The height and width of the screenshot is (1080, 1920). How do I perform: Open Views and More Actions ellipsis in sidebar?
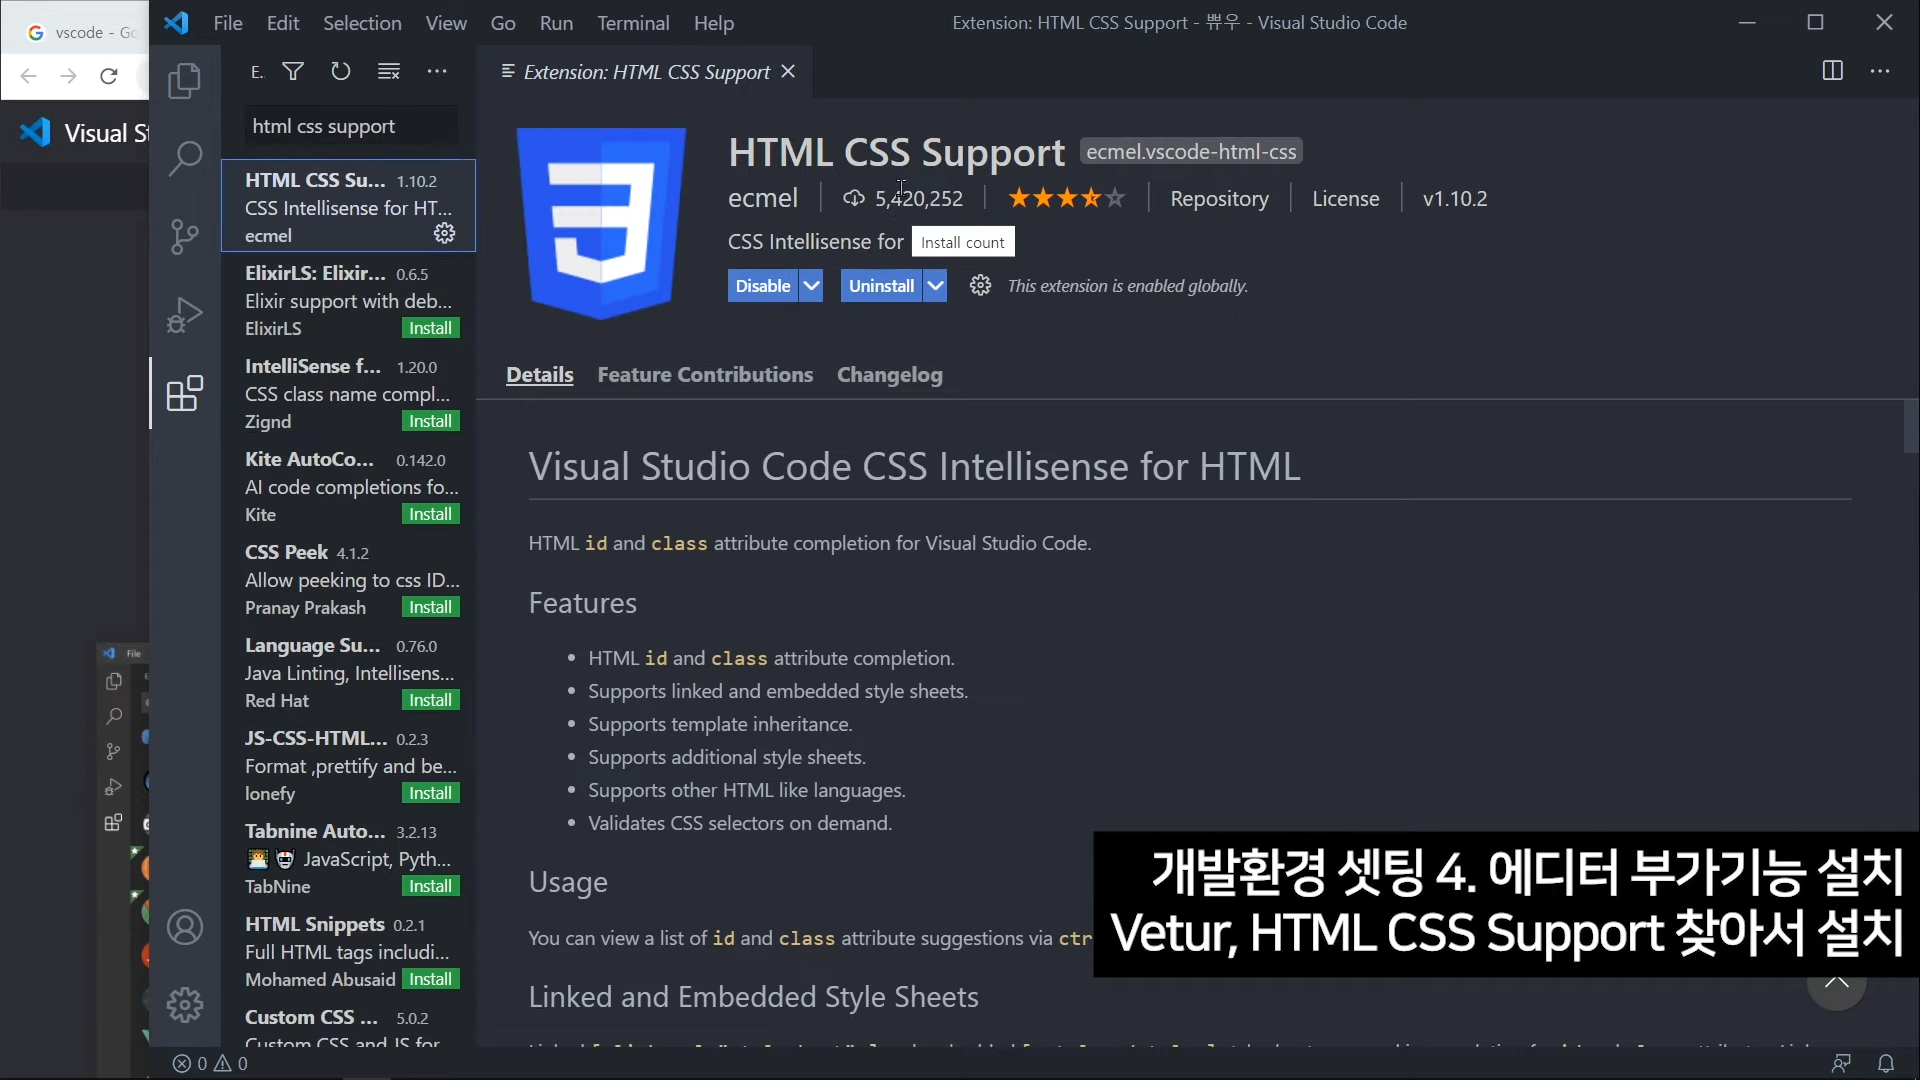tap(437, 71)
